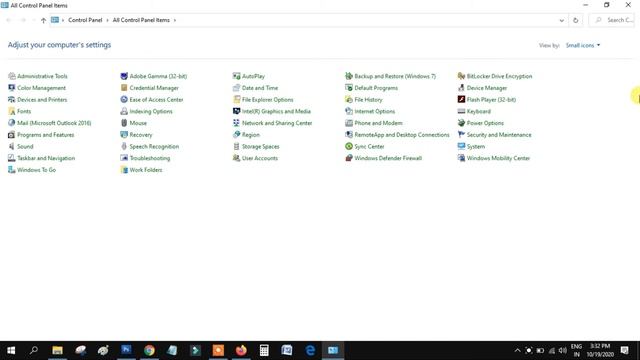This screenshot has height=360, width=640.
Task: Open RemoteApp and Desktop Connections link
Action: point(402,135)
